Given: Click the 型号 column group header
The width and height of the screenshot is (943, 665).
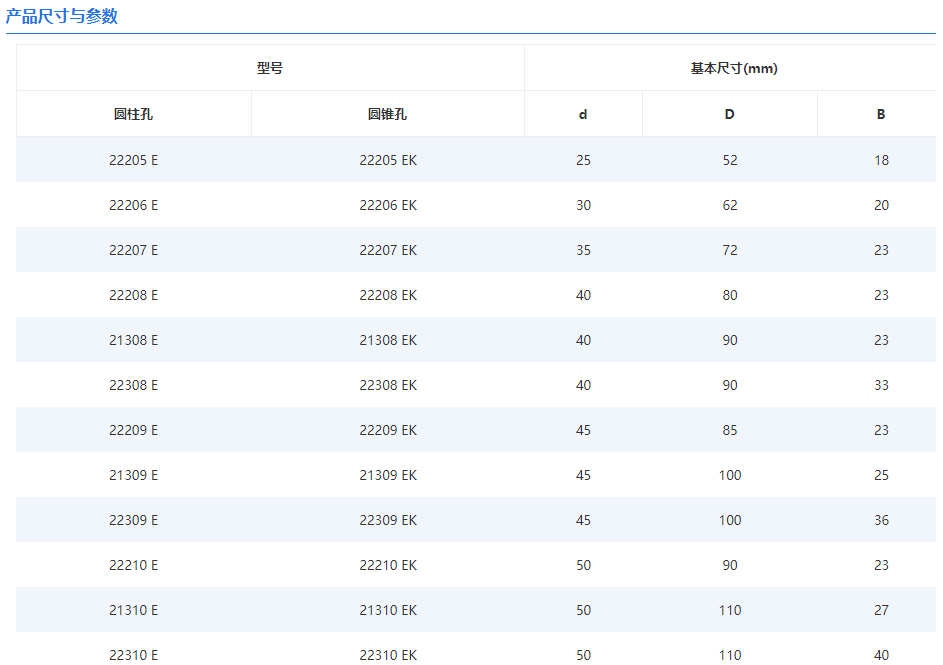Looking at the screenshot, I should click(x=270, y=68).
